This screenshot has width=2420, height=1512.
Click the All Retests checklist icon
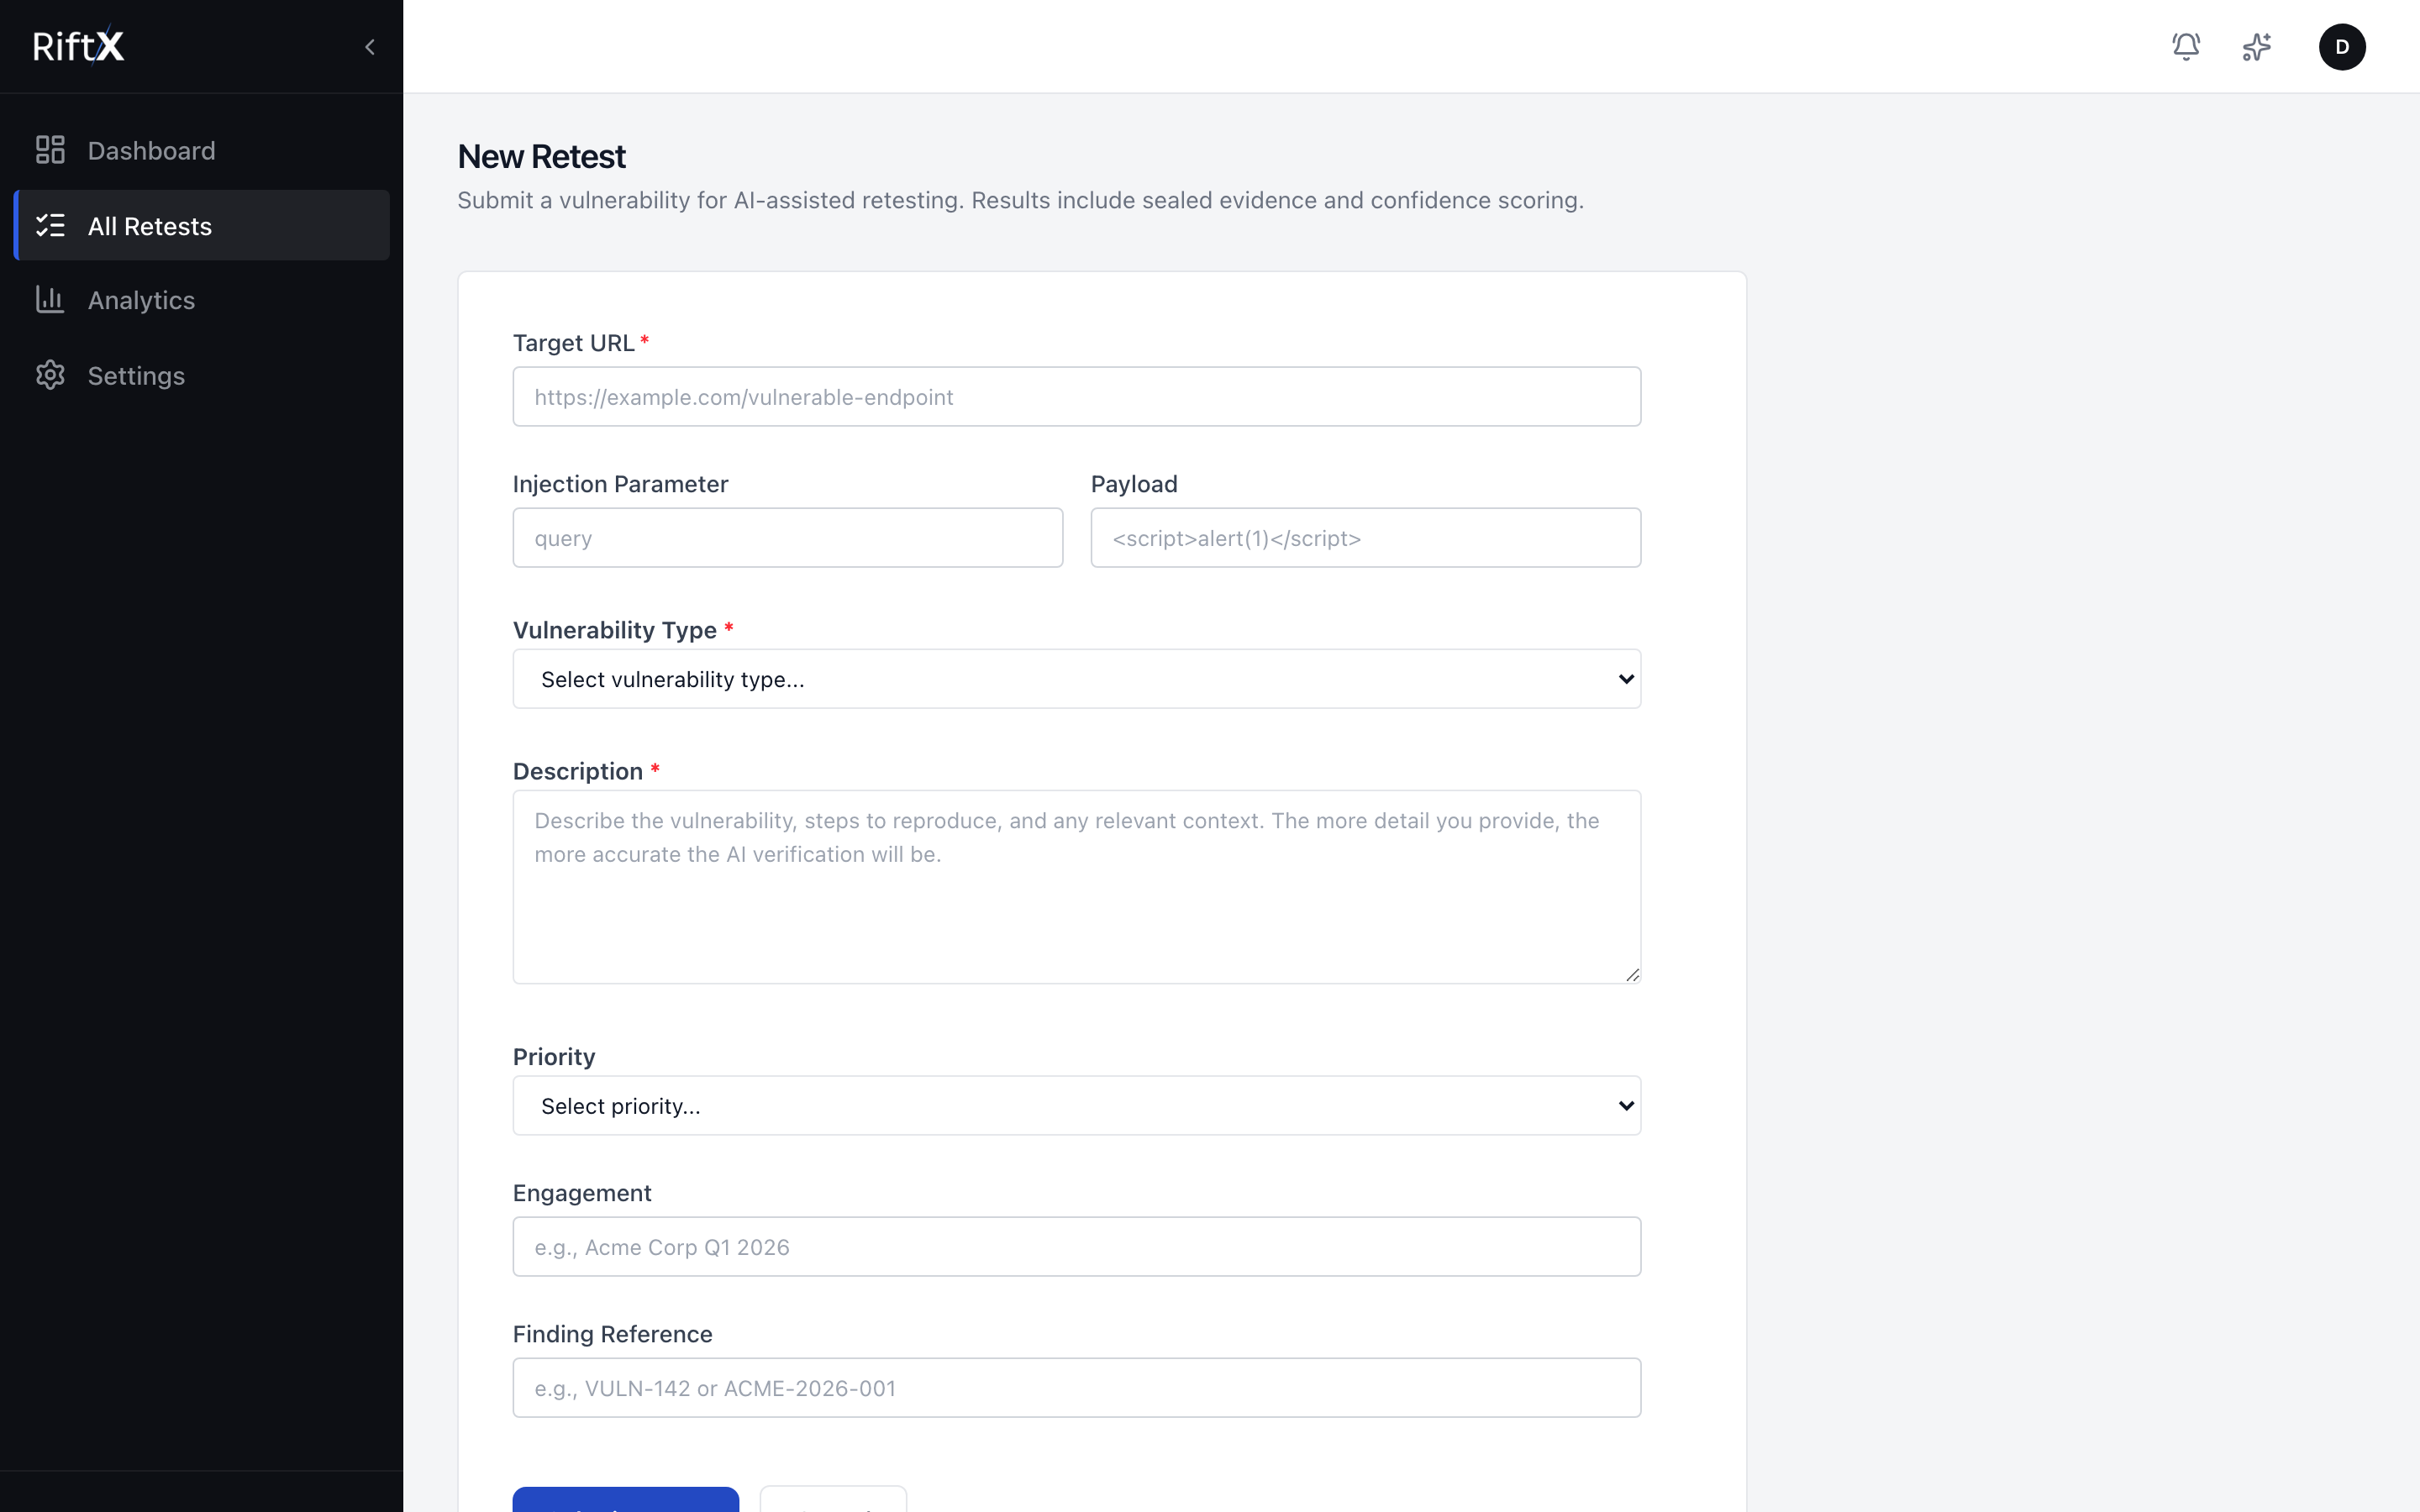click(50, 225)
